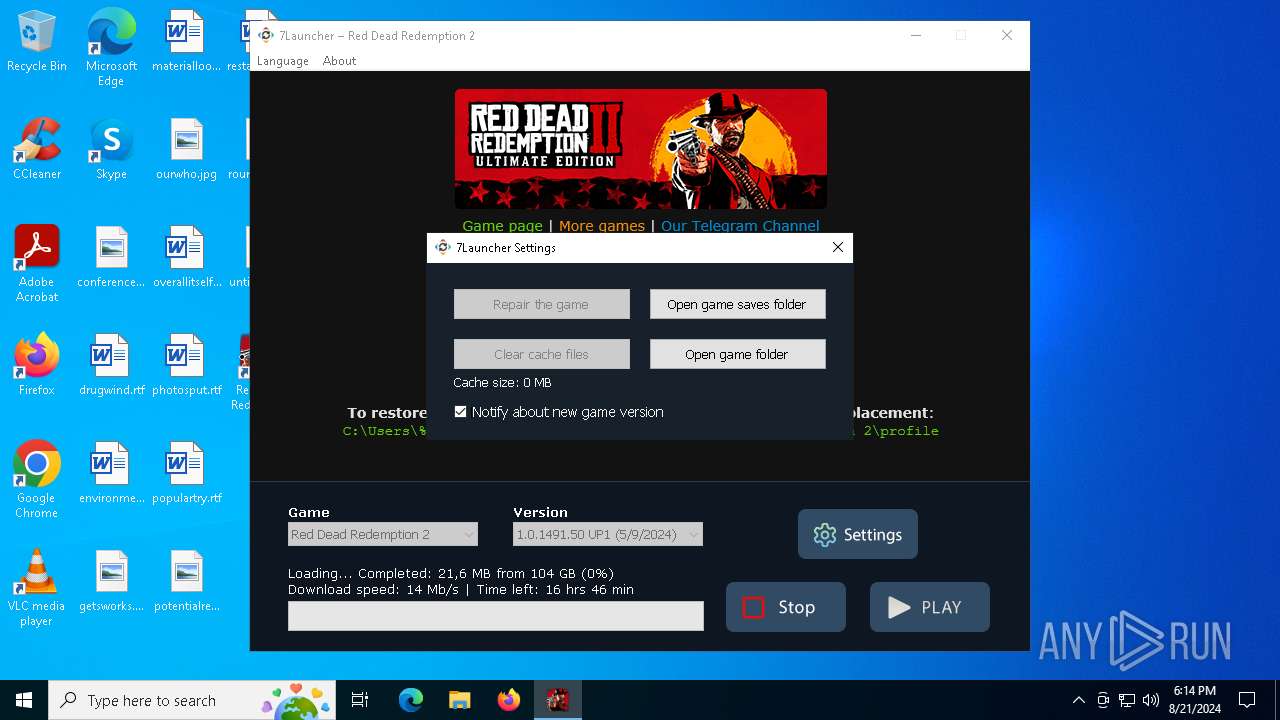Open populartry.rtf document on desktop
The width and height of the screenshot is (1280, 720).
pyautogui.click(x=186, y=473)
